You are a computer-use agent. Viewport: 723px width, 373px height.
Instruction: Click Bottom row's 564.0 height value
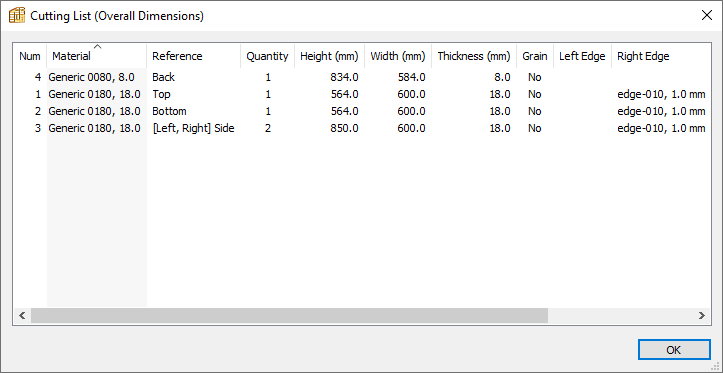tap(344, 112)
